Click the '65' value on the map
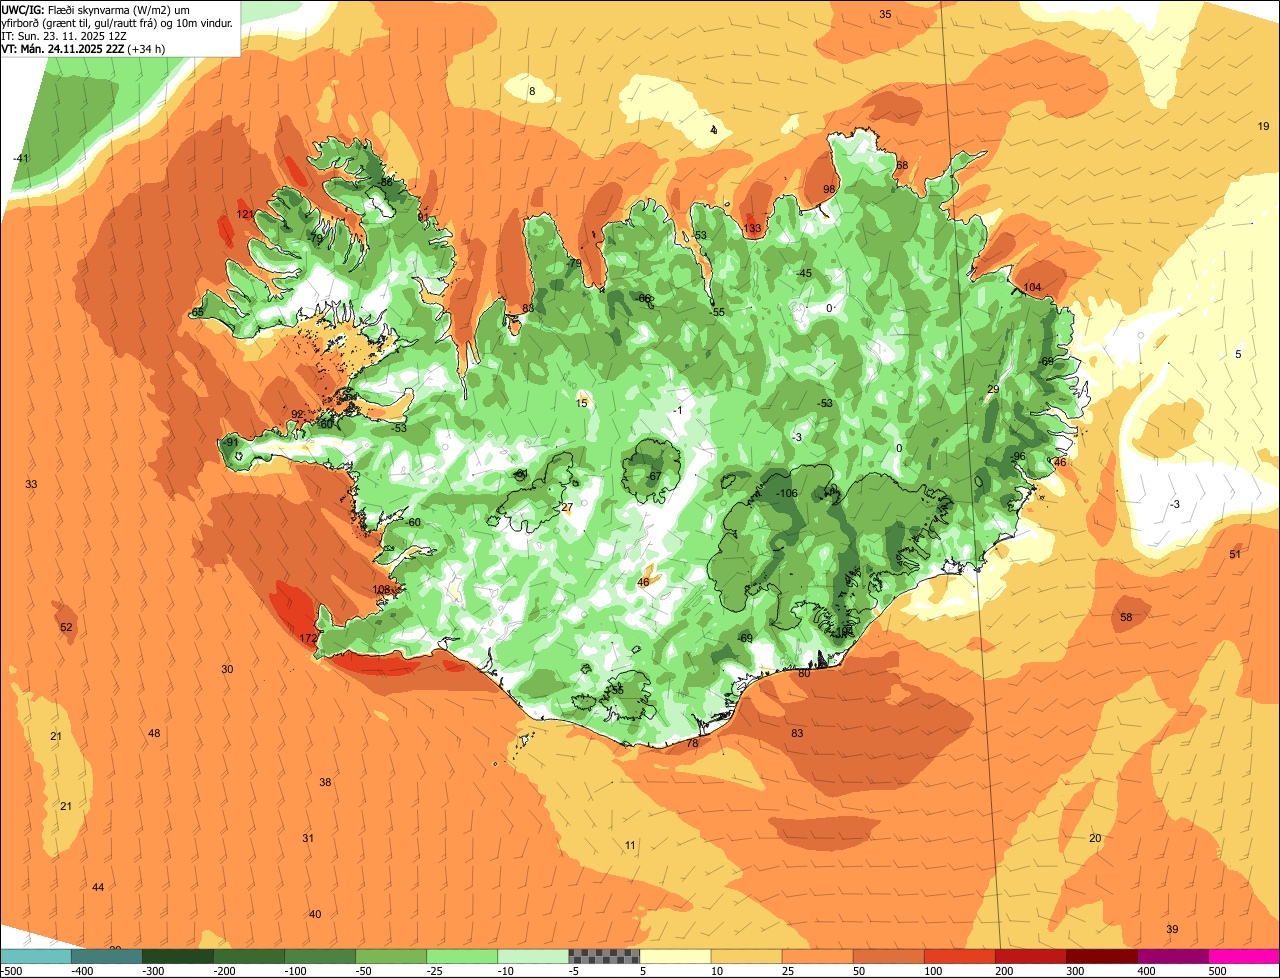This screenshot has height=978, width=1280. click(197, 312)
